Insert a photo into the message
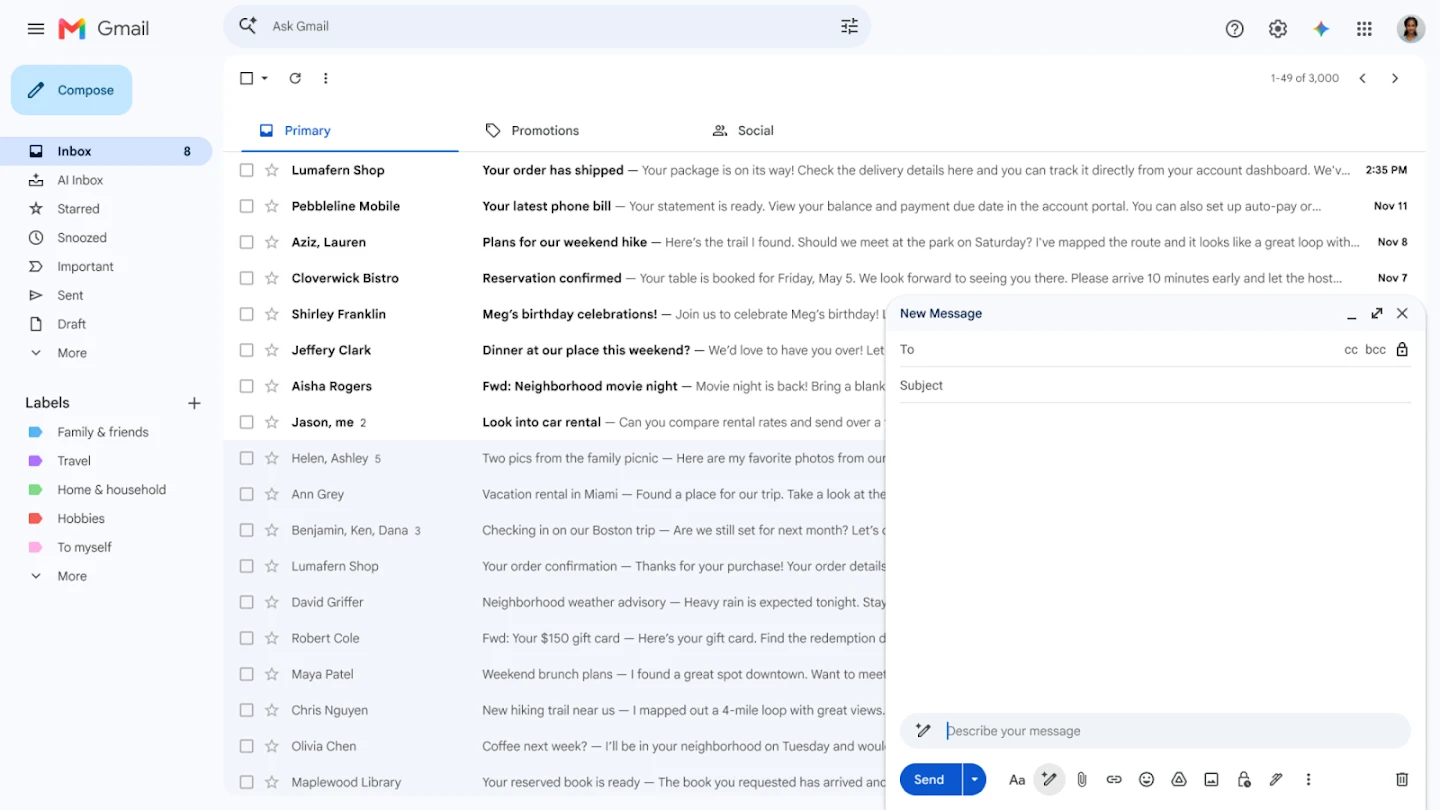The width and height of the screenshot is (1440, 810). click(1211, 780)
